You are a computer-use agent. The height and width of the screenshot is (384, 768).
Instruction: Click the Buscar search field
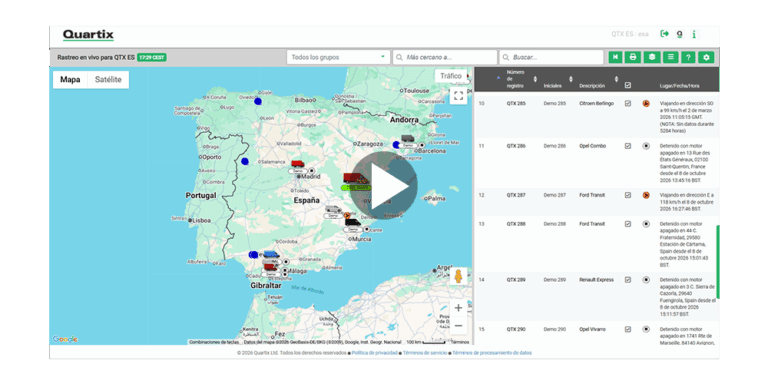(x=552, y=57)
